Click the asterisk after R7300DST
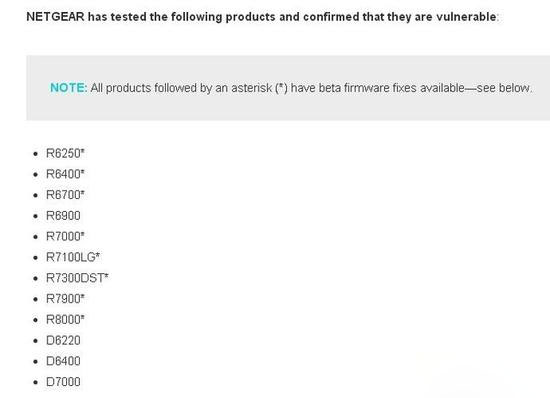Screen dimensions: 550x398 107,276
